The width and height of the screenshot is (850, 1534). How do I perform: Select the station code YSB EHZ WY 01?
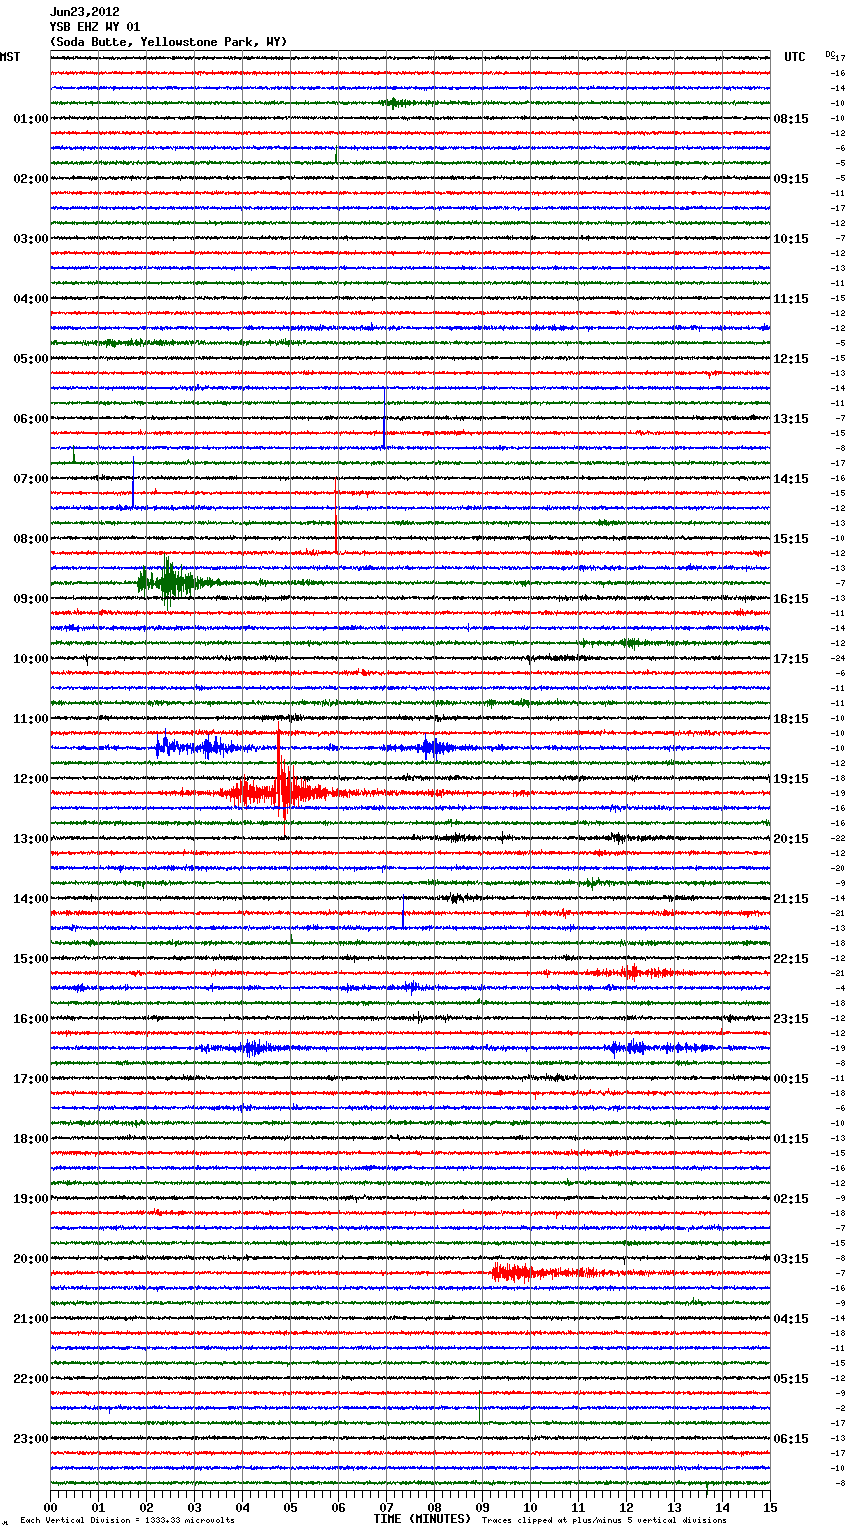coord(95,27)
